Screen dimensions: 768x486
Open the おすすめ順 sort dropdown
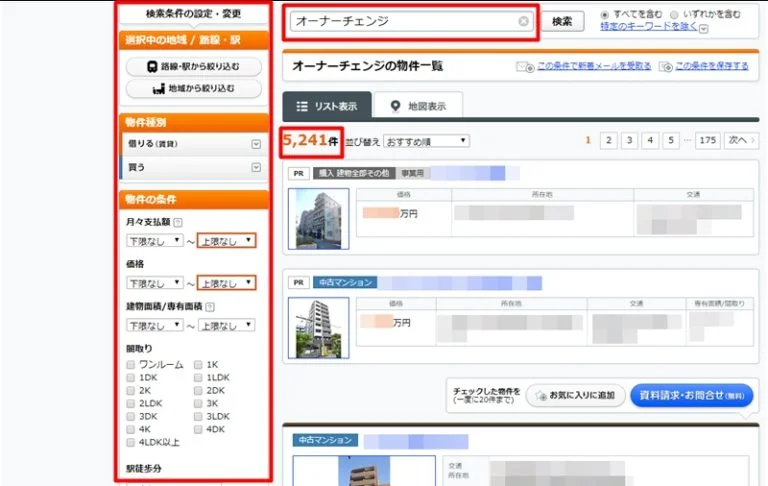(x=425, y=141)
